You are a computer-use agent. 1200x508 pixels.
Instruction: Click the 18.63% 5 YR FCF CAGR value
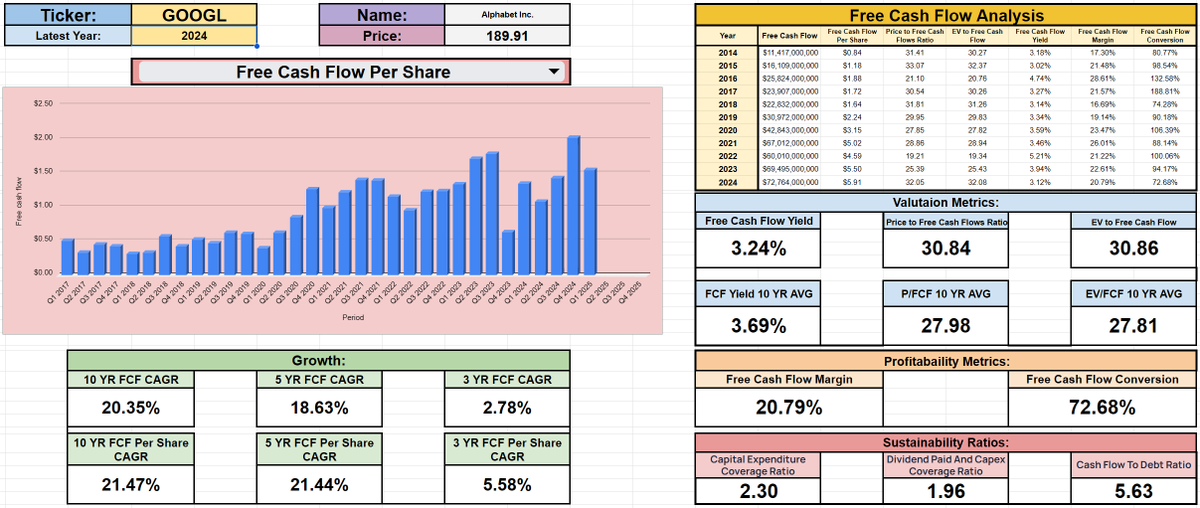point(318,407)
